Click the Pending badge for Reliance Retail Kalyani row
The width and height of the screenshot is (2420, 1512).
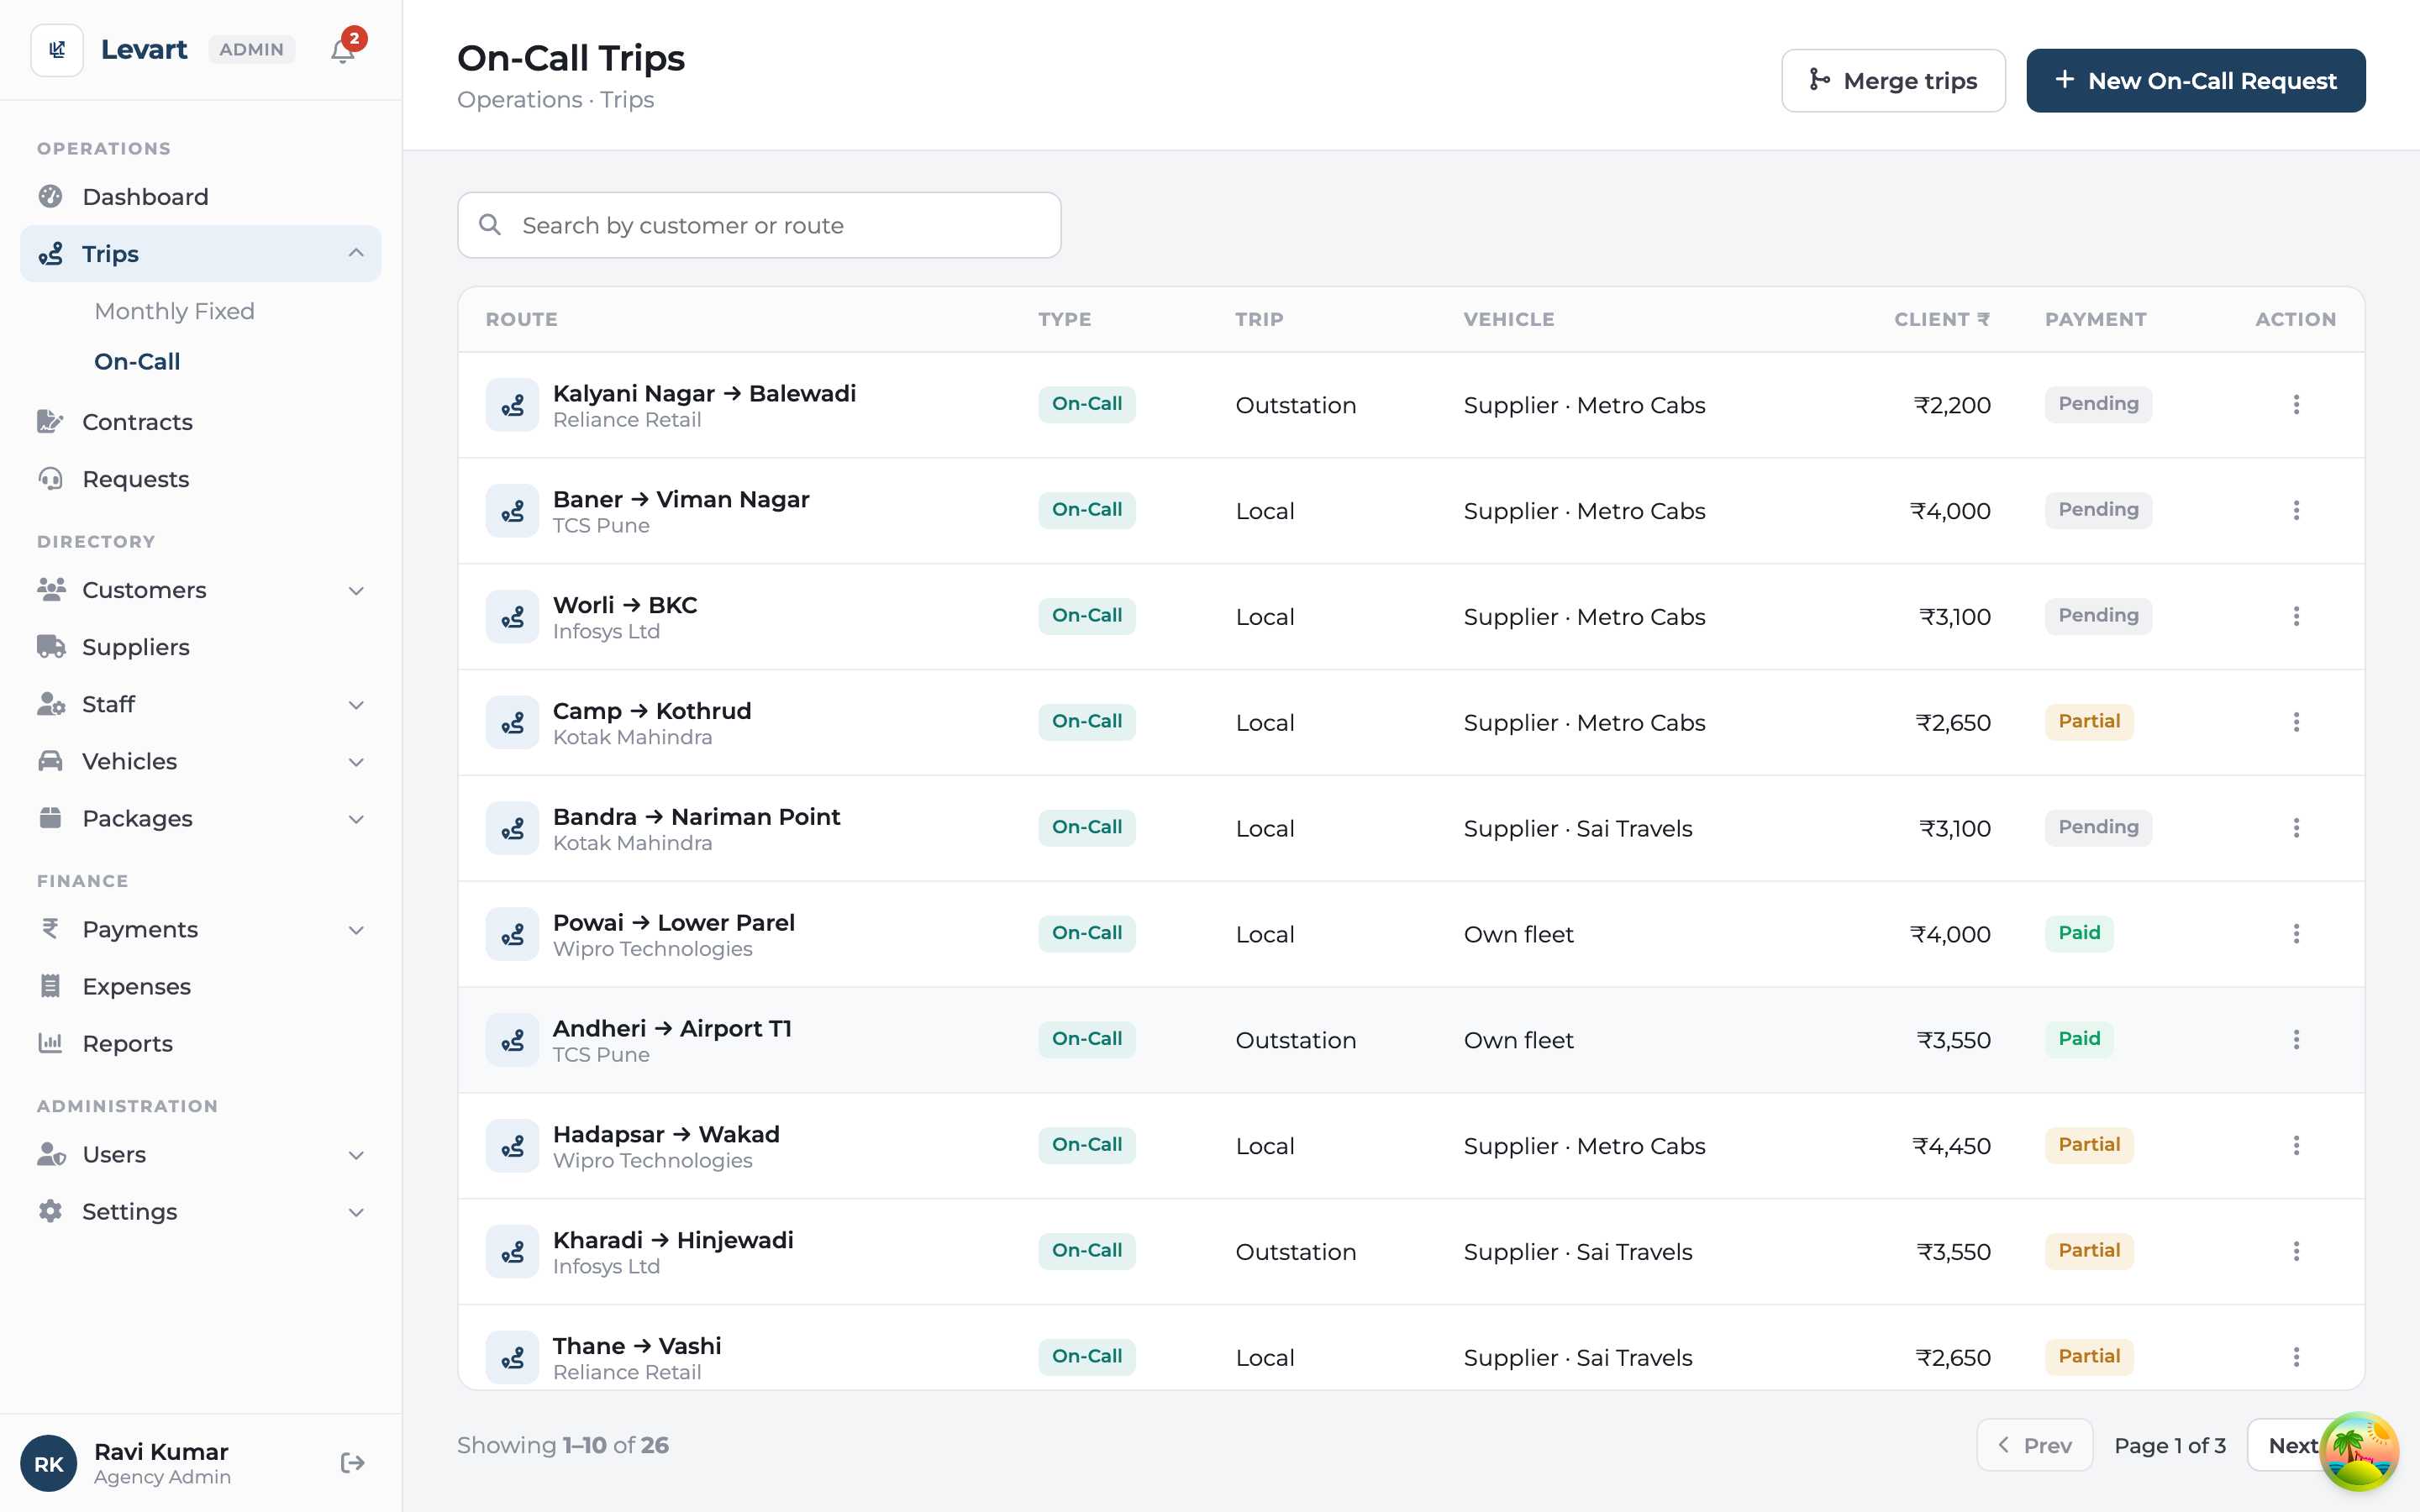tap(2098, 404)
